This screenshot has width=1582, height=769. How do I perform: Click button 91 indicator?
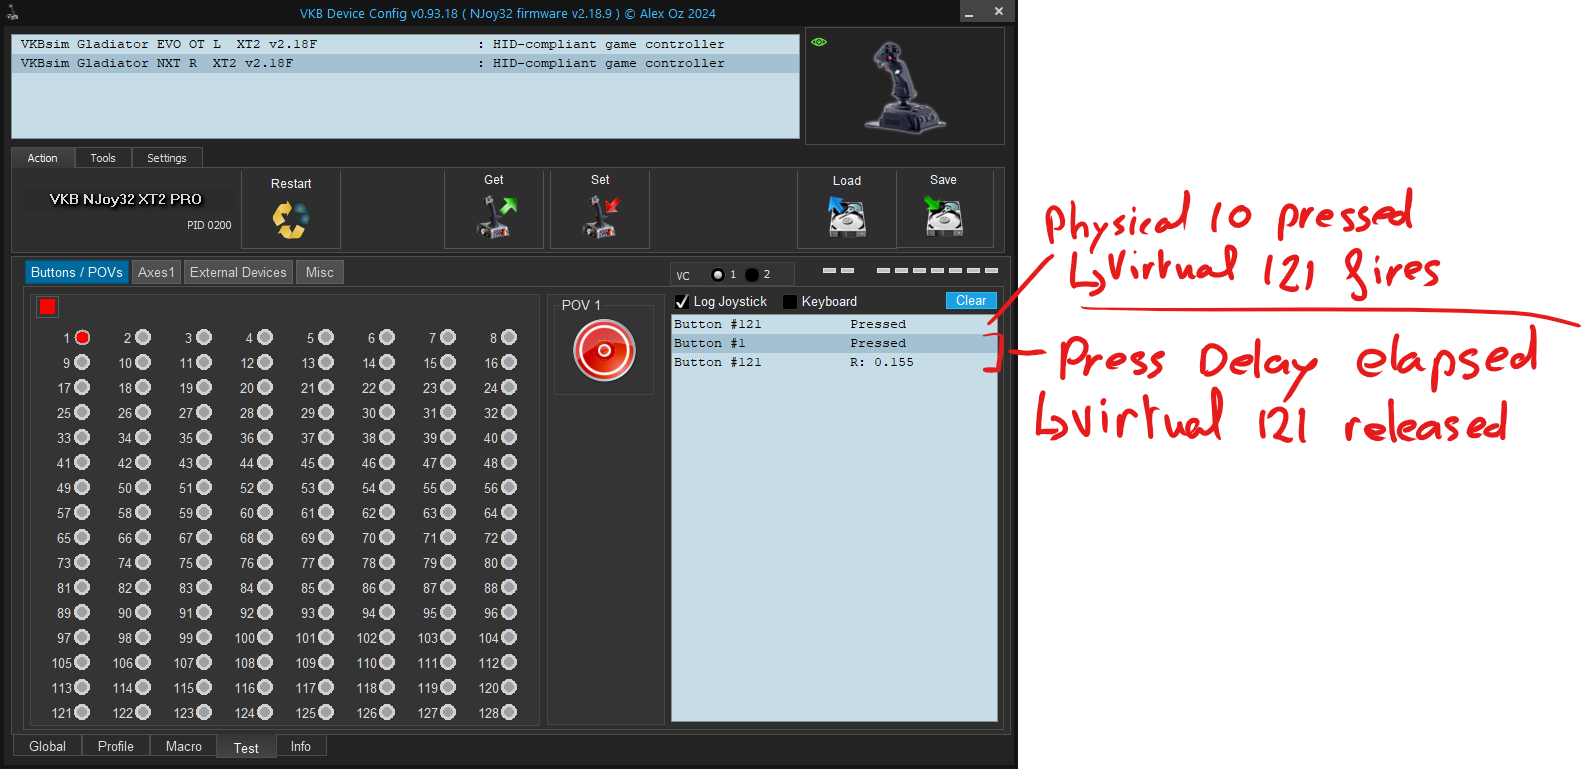tap(204, 613)
